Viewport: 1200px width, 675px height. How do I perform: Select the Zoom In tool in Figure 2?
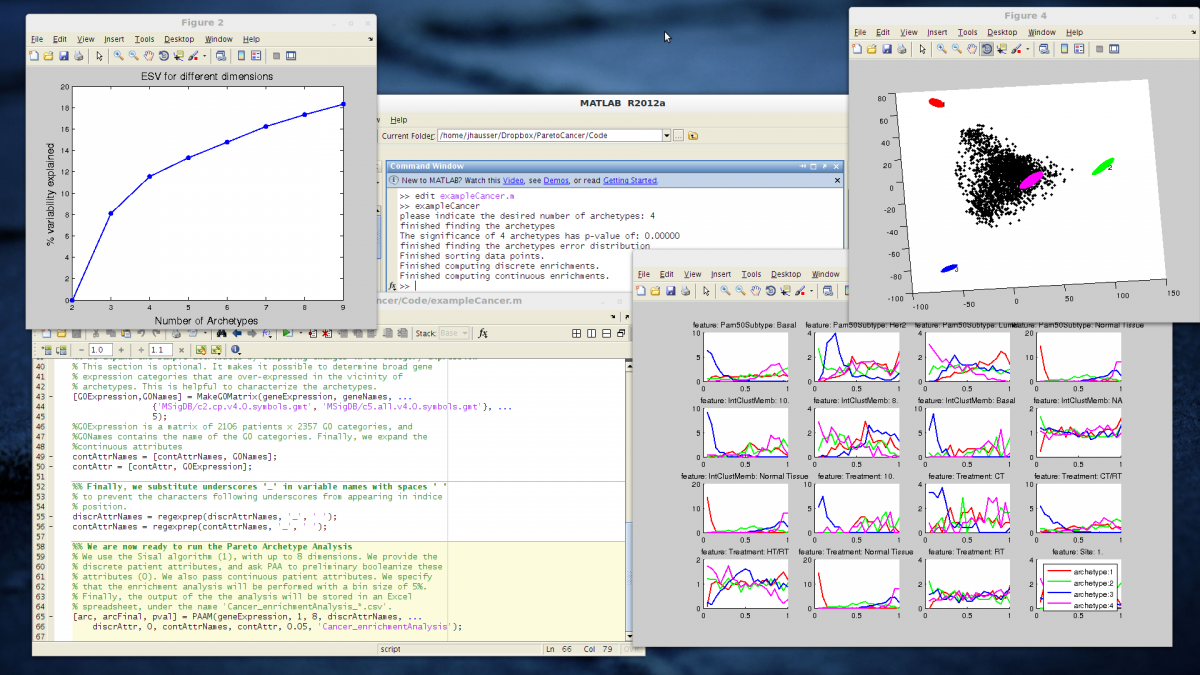tap(118, 56)
